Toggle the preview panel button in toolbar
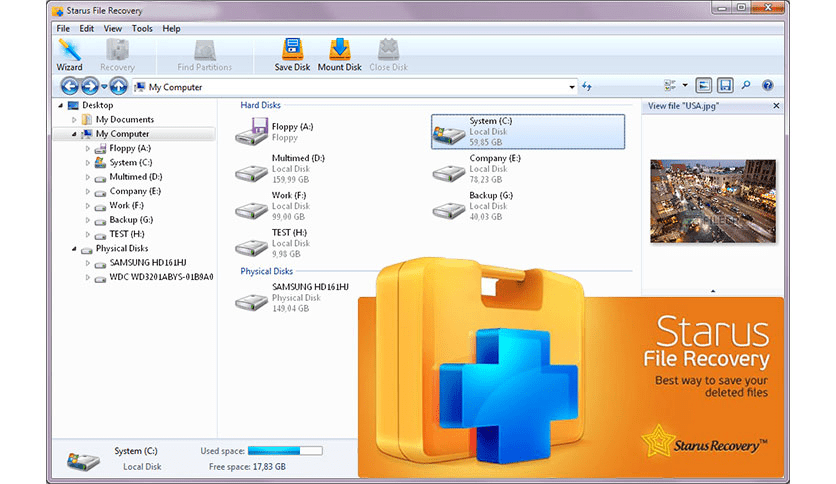 [x=704, y=87]
